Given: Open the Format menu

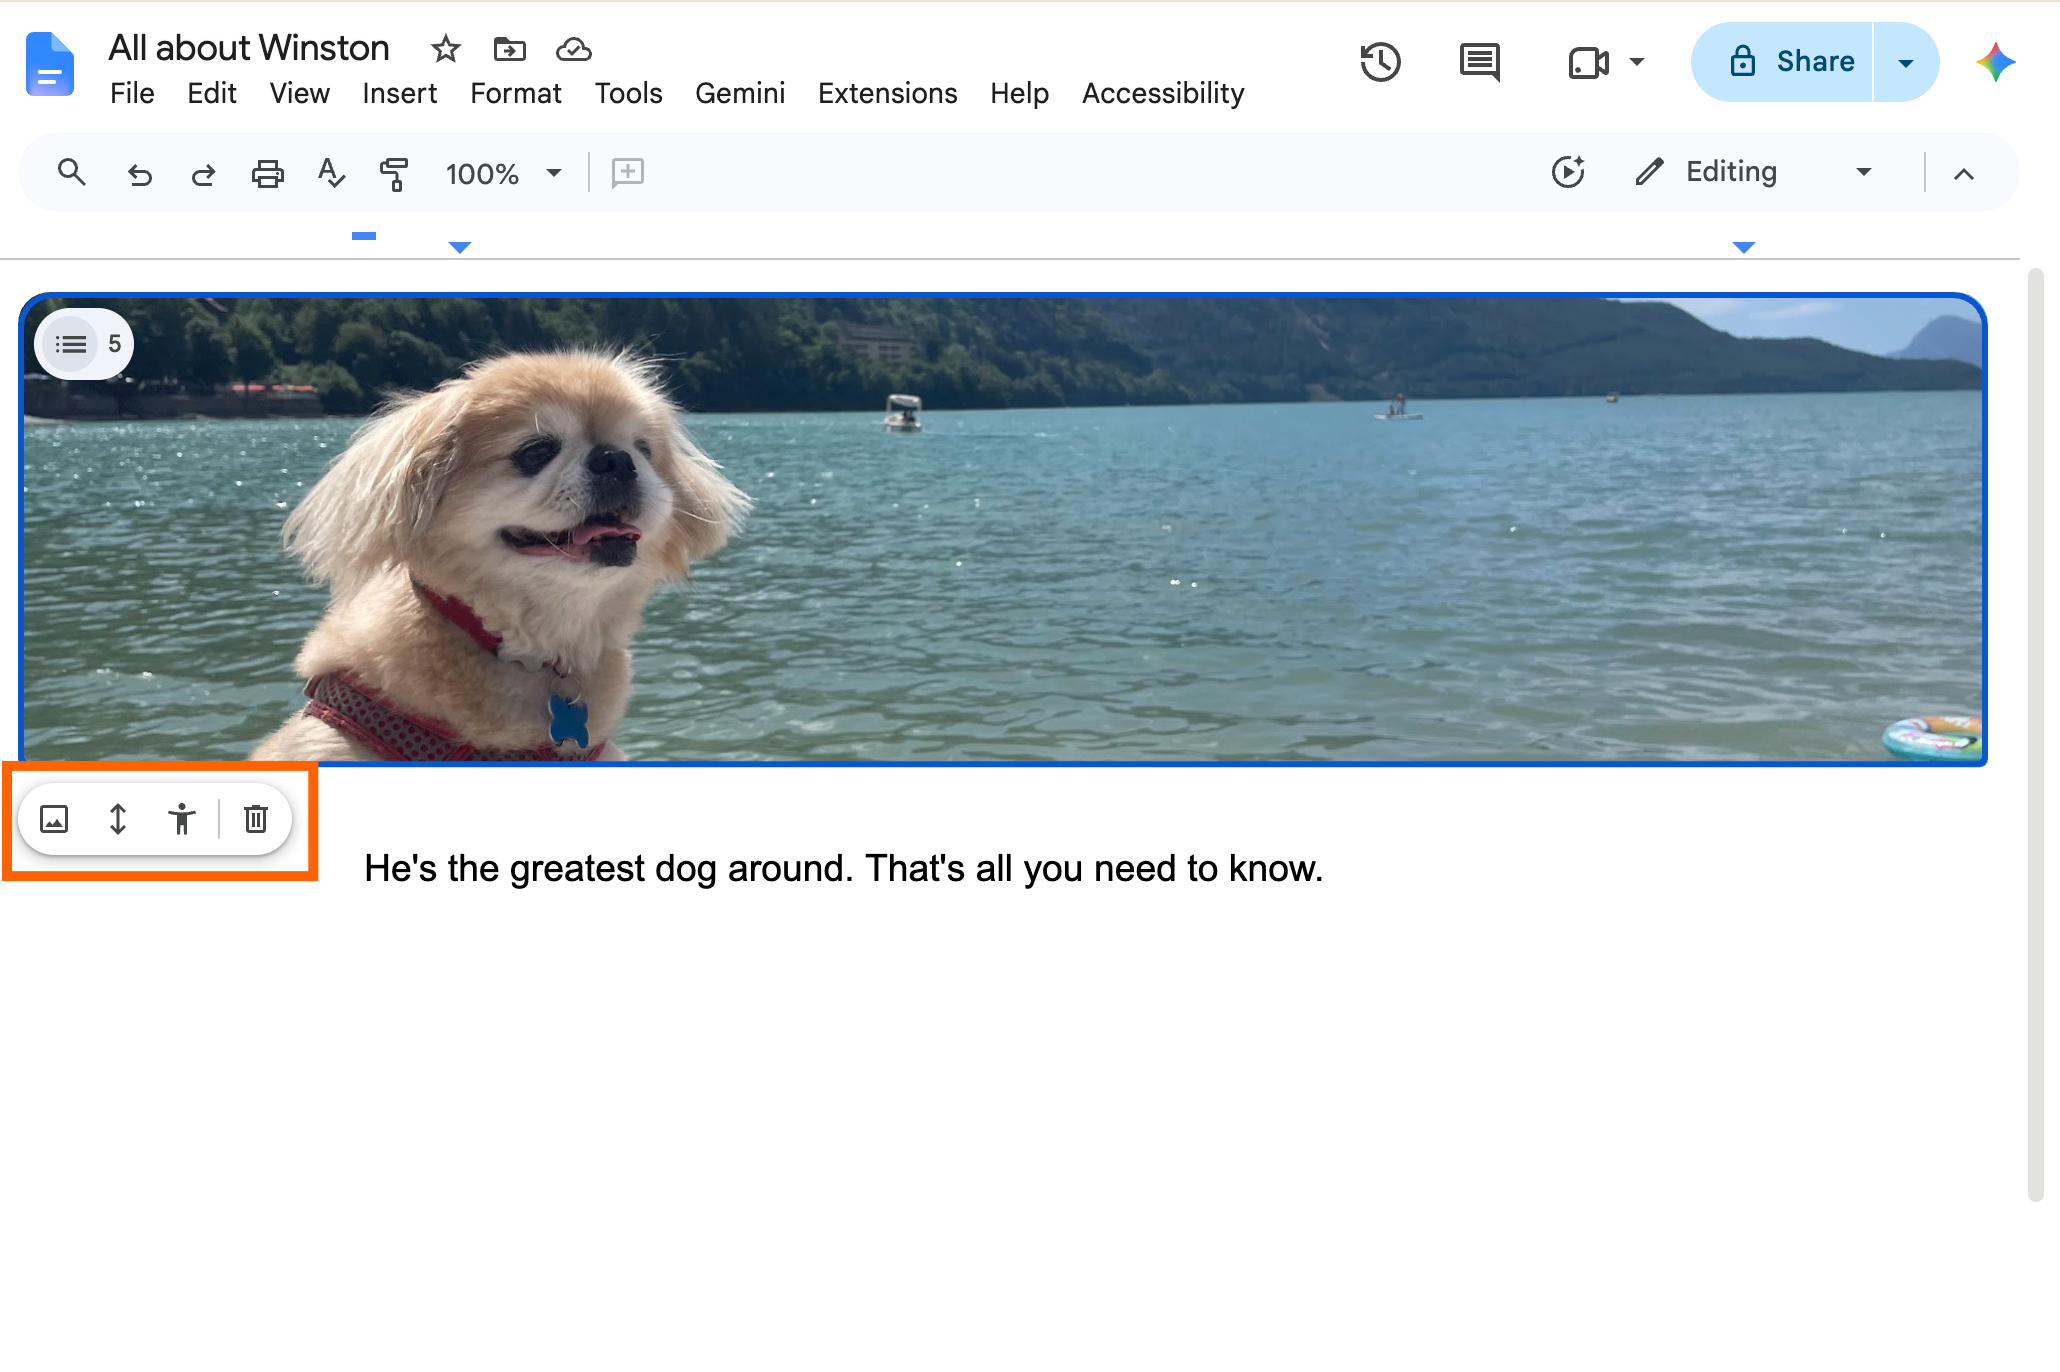Looking at the screenshot, I should (x=516, y=93).
